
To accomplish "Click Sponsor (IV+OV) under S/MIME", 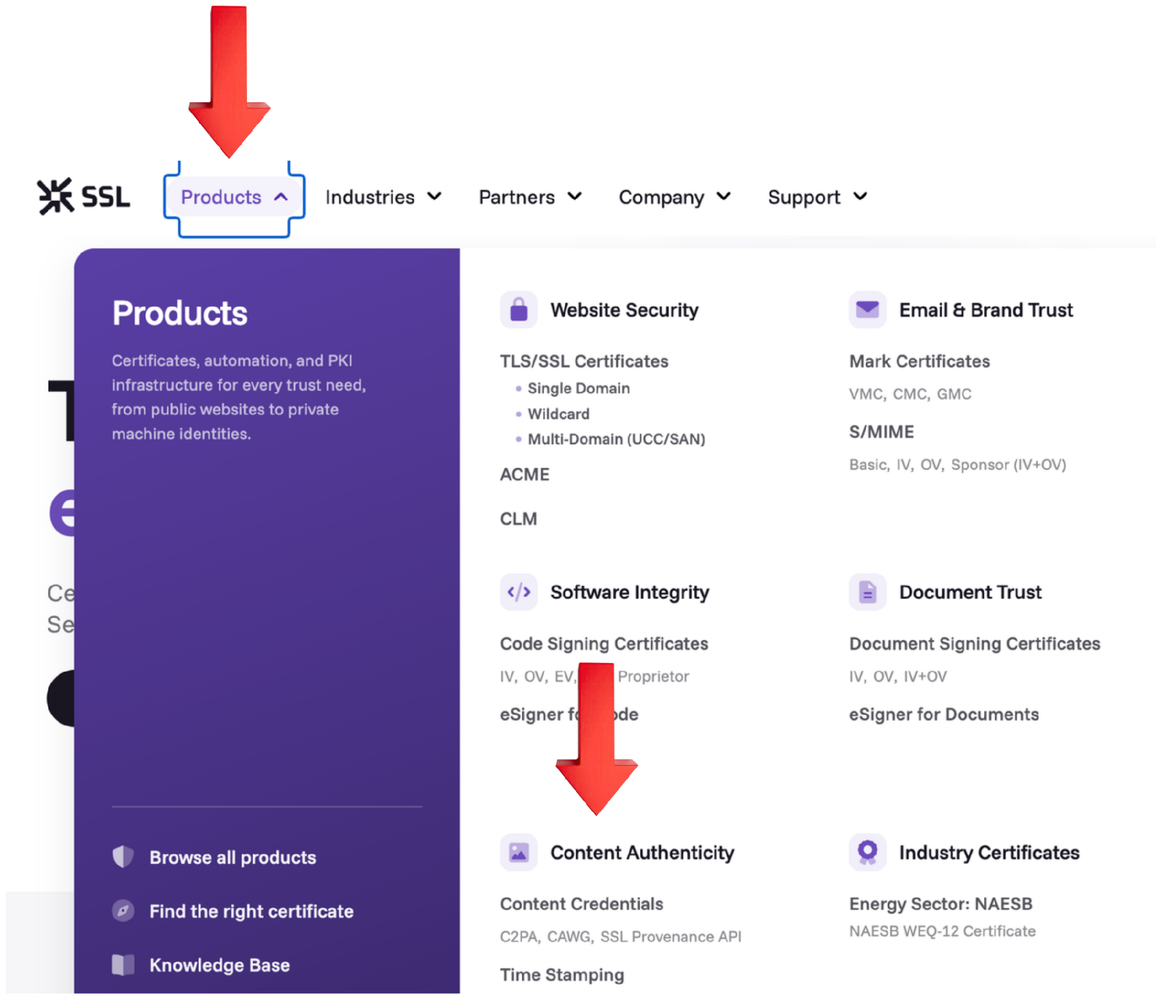I will pos(1008,465).
